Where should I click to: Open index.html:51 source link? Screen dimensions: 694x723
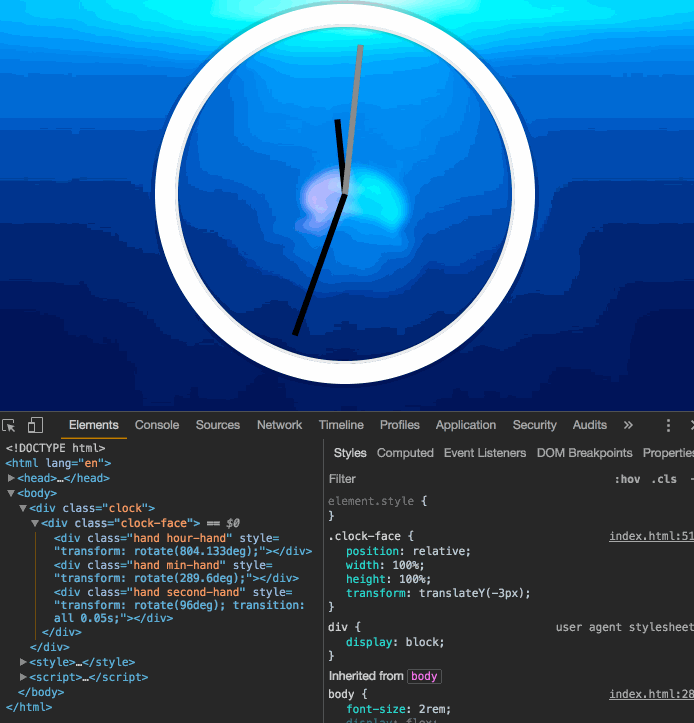click(651, 536)
